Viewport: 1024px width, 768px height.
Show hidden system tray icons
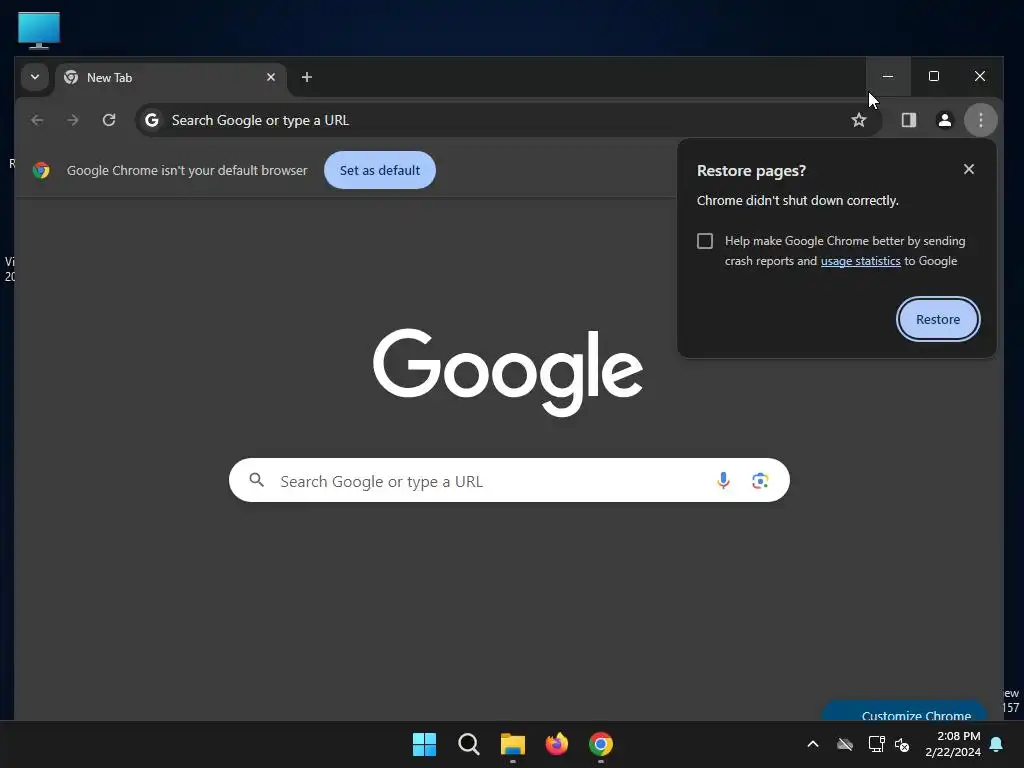pyautogui.click(x=812, y=744)
